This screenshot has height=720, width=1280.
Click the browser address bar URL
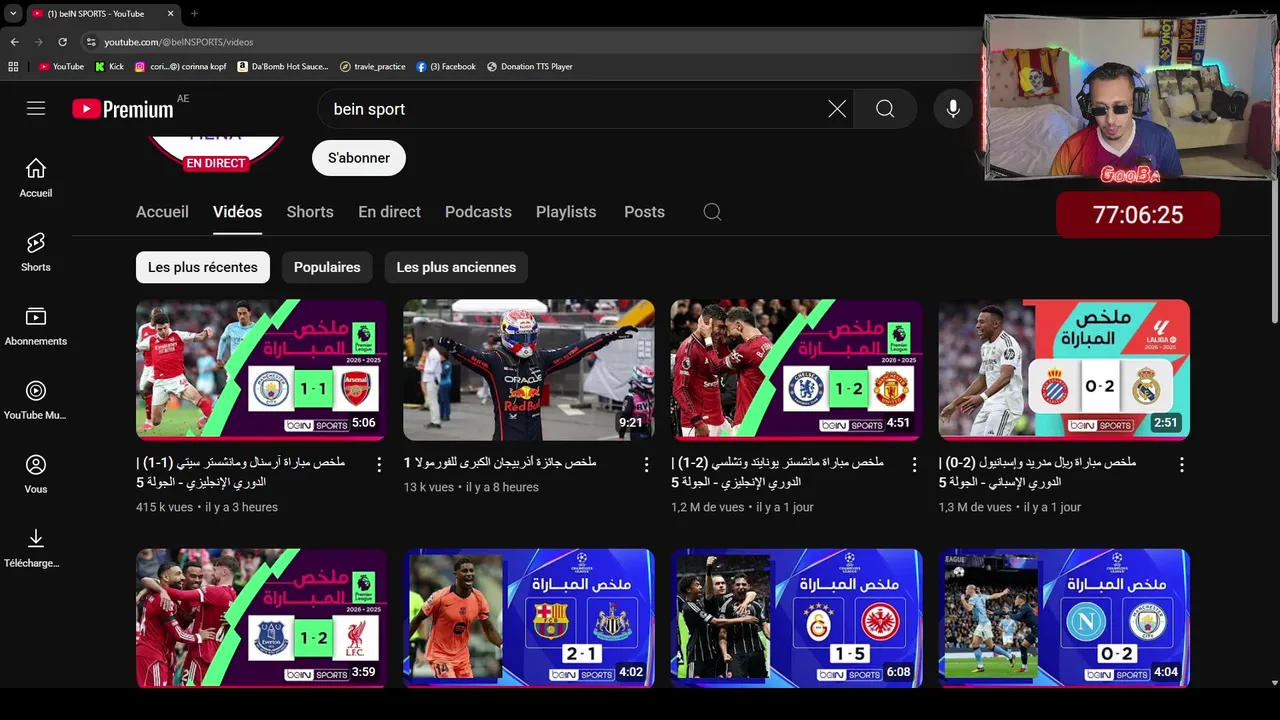[179, 42]
